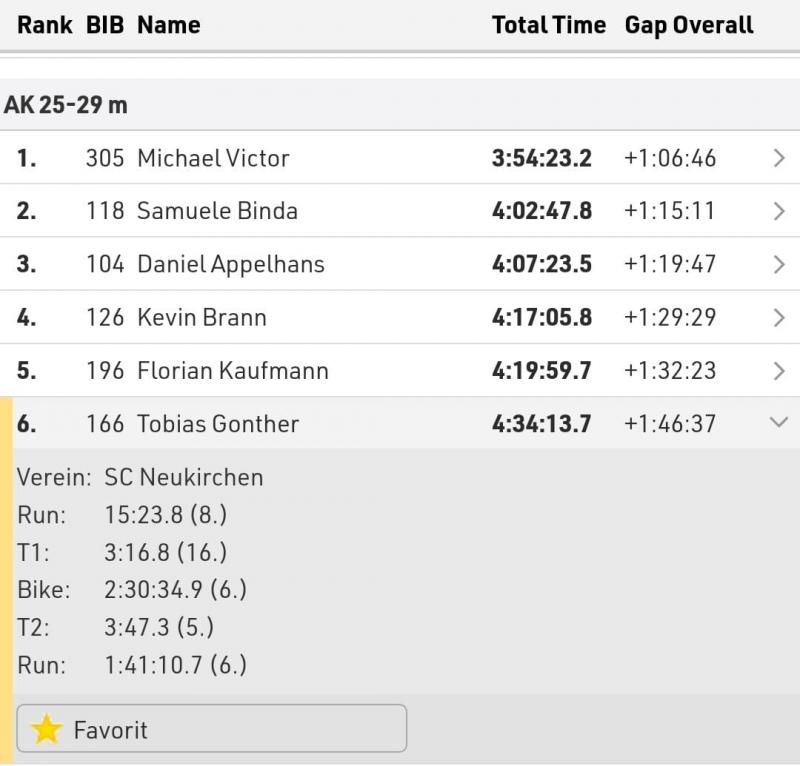Viewport: 800px width, 766px height.
Task: Click Daniel Appelhans in the ranking
Action: [x=231, y=264]
